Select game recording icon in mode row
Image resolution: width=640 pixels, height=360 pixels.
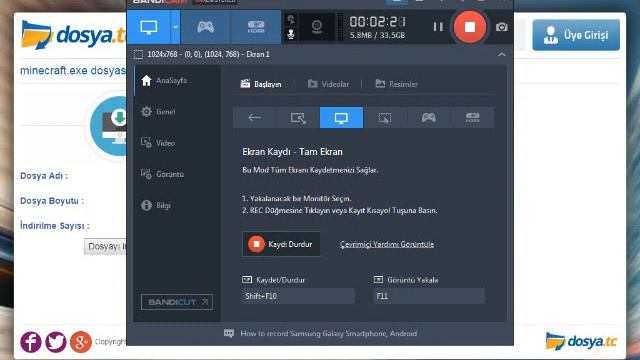coord(429,118)
